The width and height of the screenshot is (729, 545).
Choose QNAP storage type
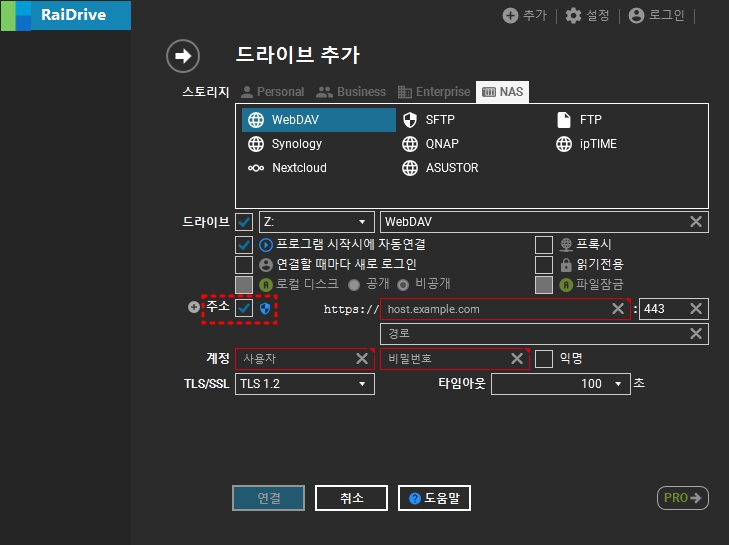pos(430,144)
